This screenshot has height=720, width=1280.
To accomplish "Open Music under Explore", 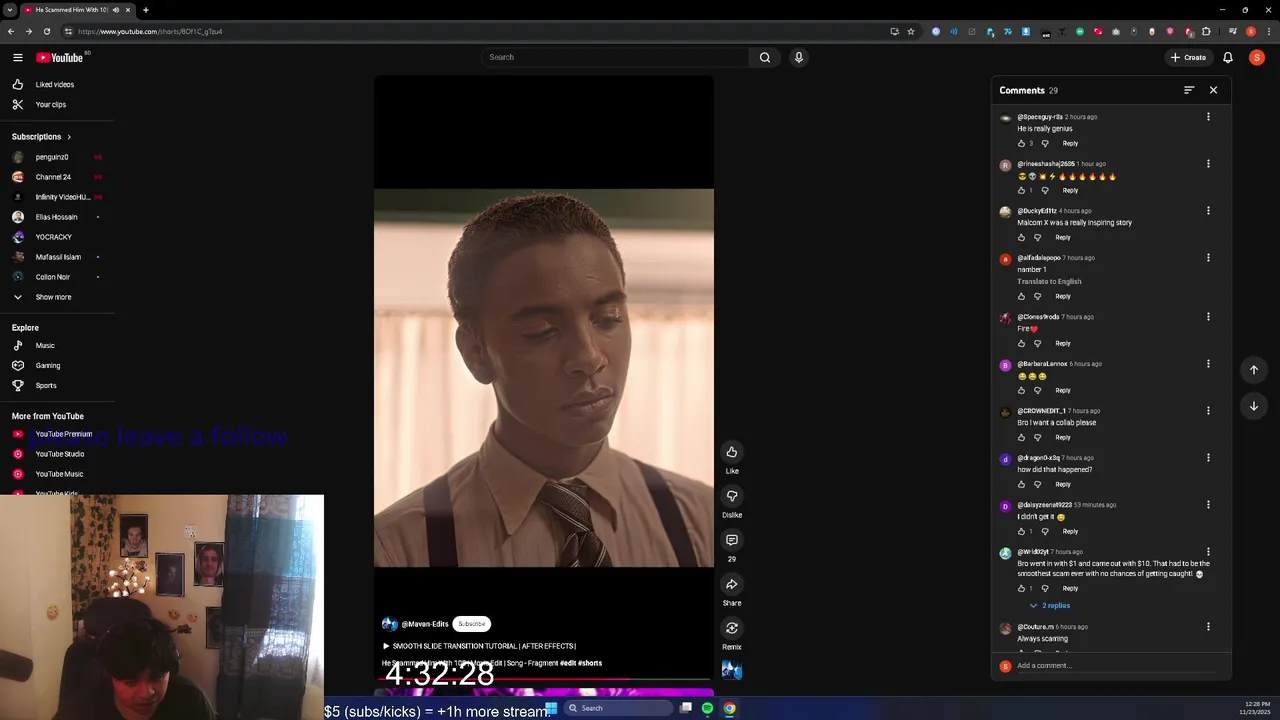I will coord(45,346).
